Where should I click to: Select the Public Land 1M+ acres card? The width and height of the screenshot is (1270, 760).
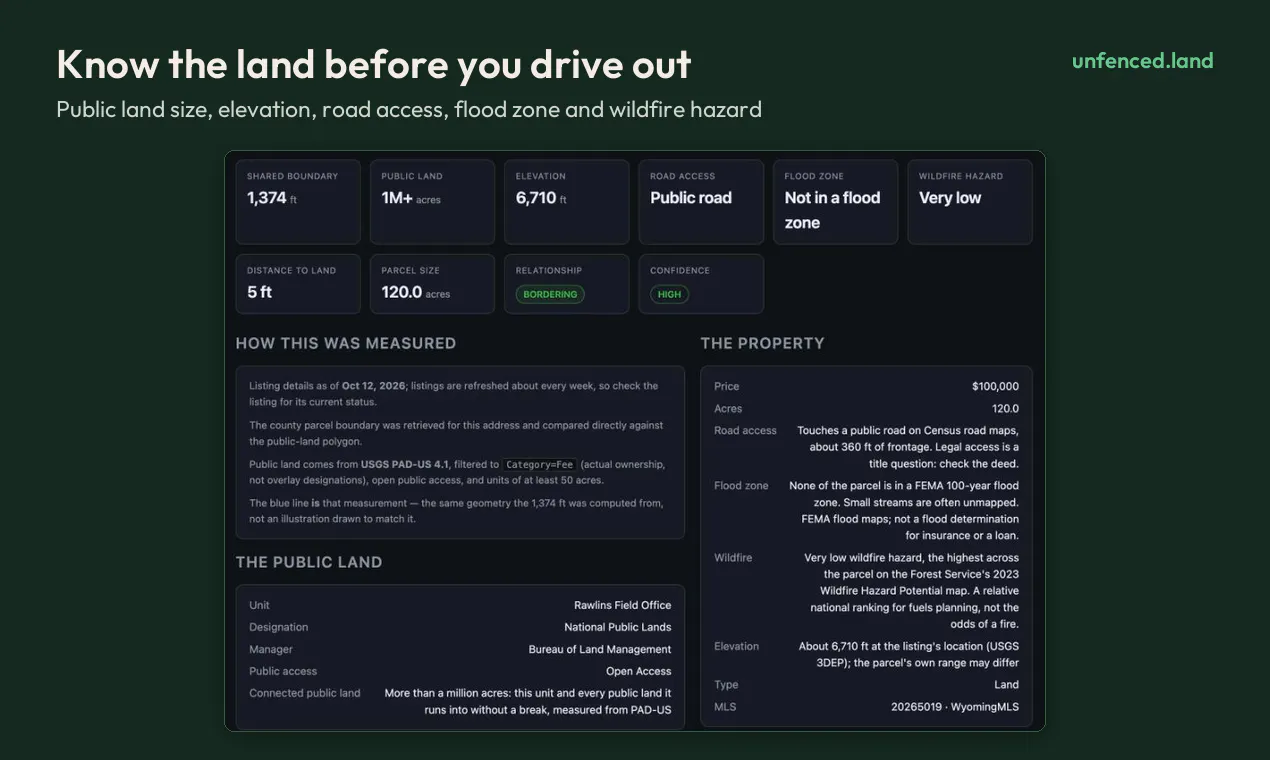pyautogui.click(x=432, y=202)
